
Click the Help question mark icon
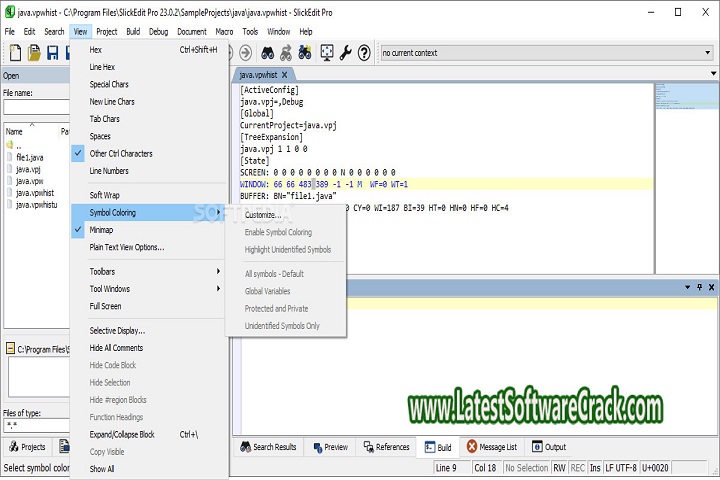(364, 53)
